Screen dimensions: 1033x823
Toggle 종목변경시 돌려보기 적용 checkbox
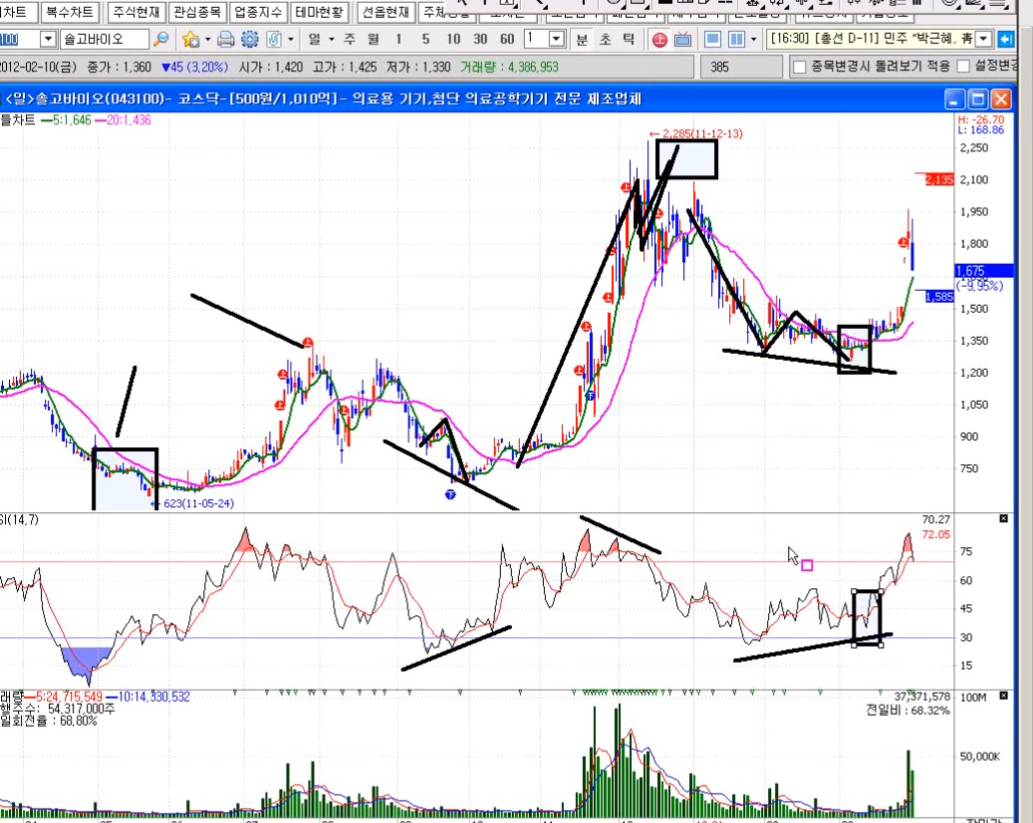(x=799, y=67)
